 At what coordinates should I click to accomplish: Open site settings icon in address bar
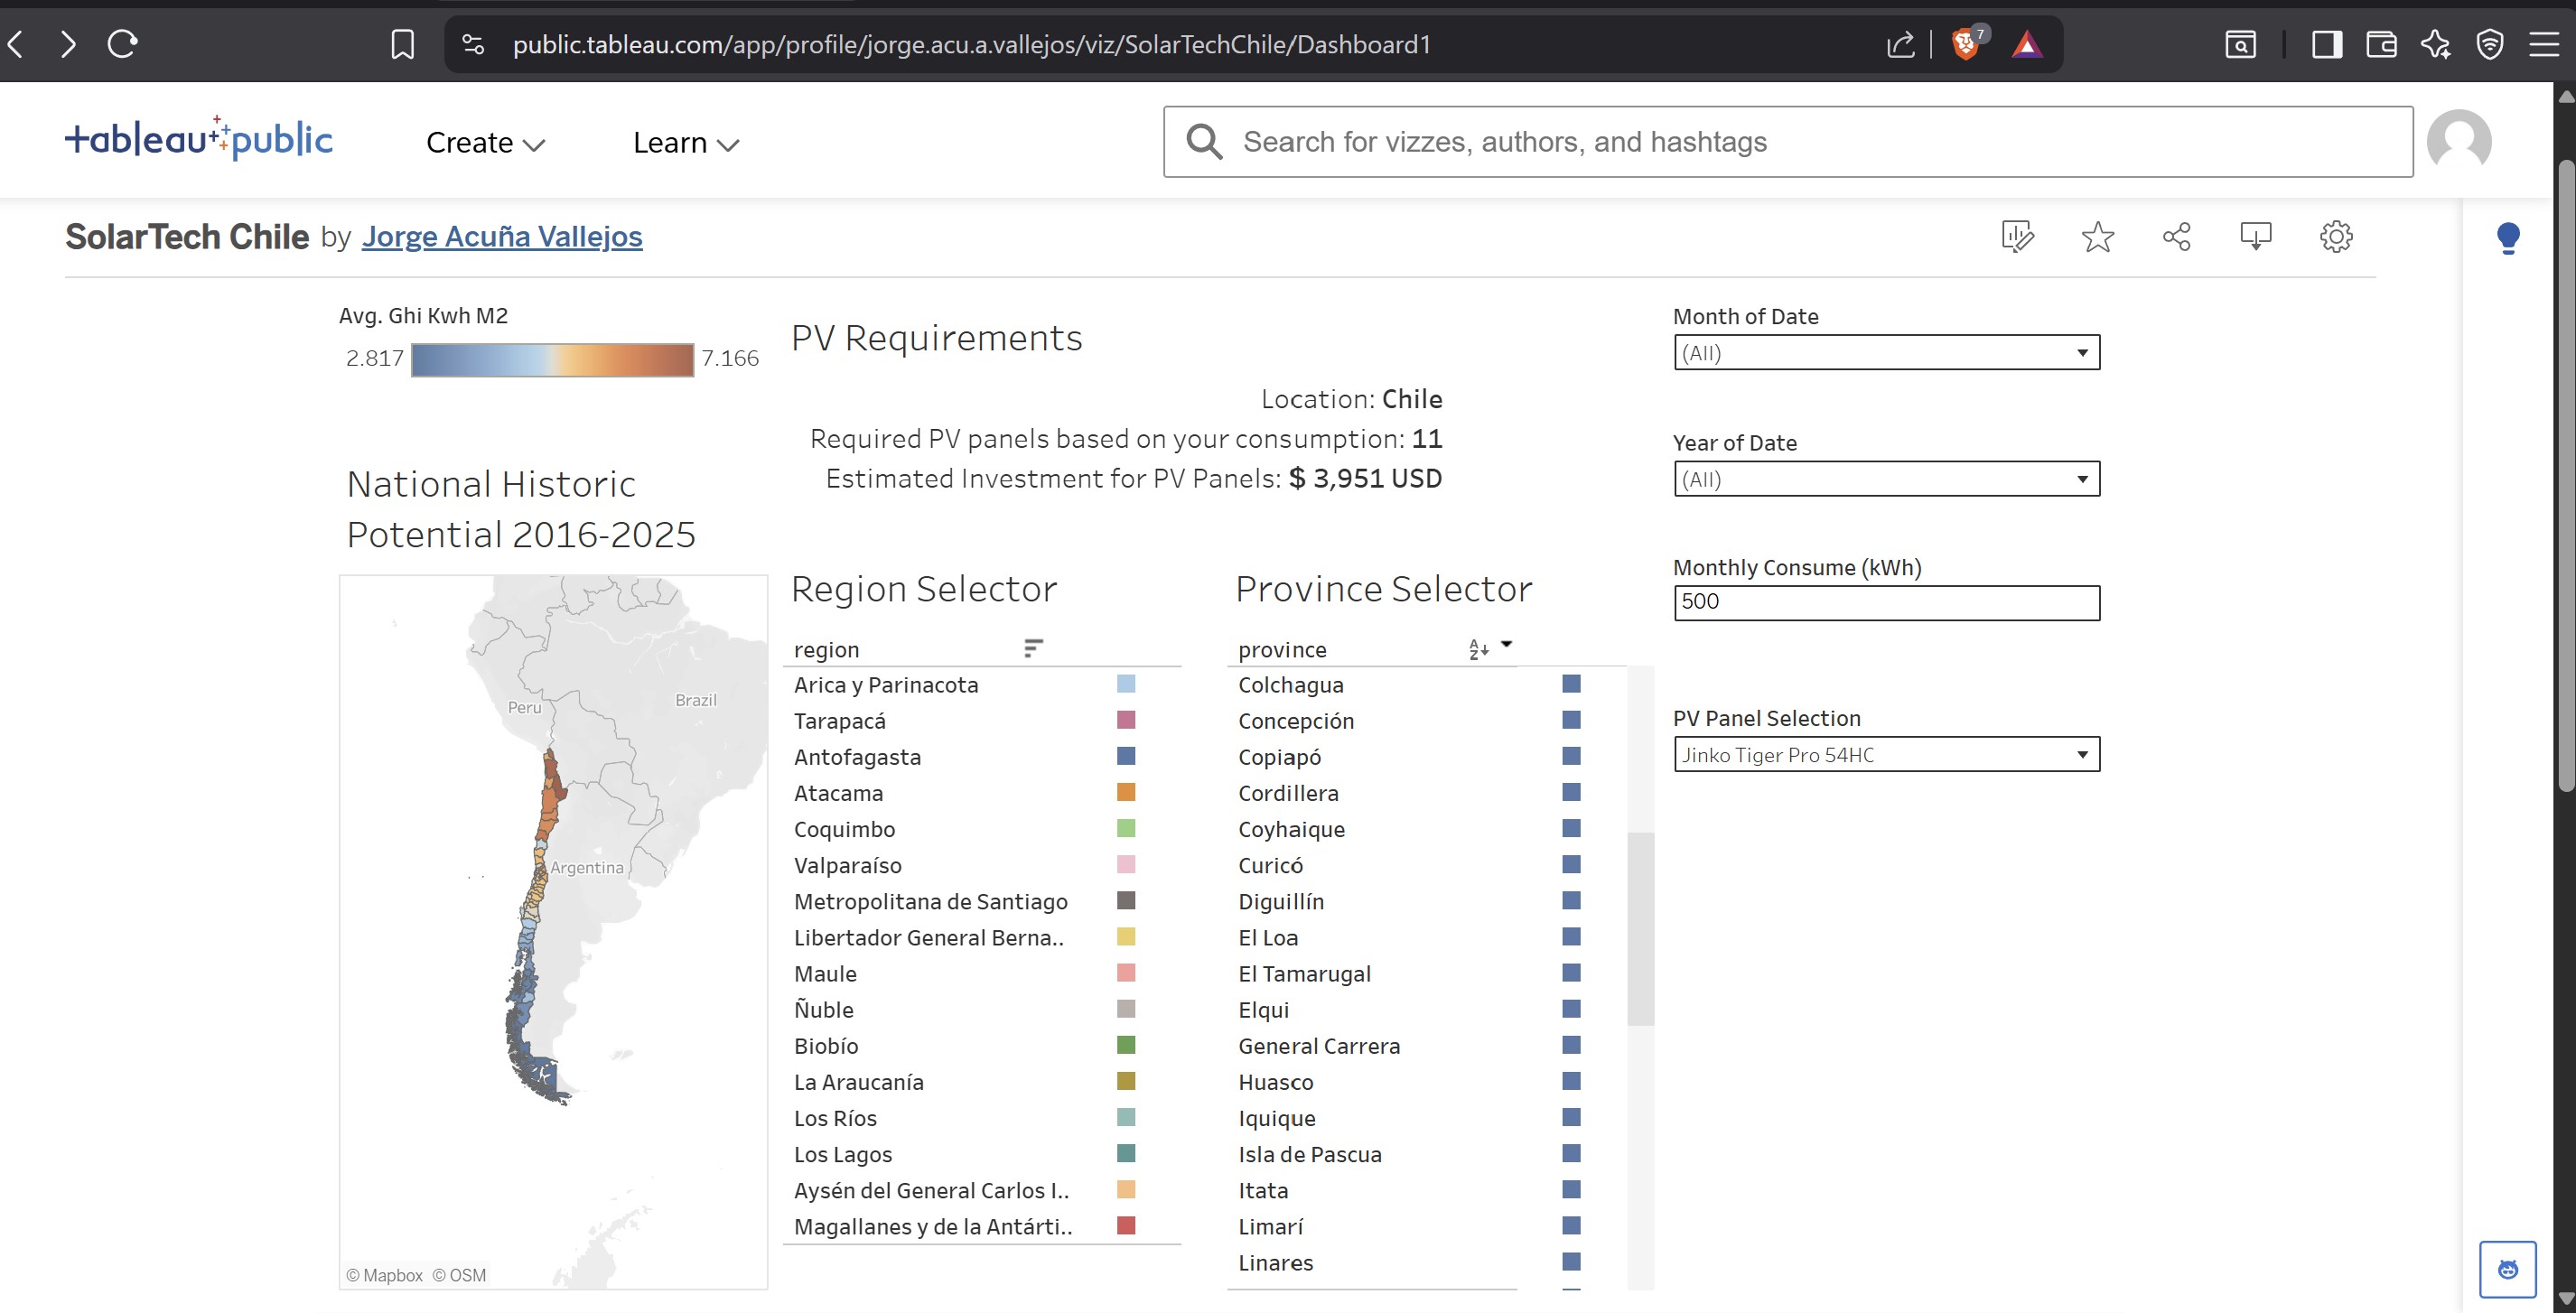click(473, 44)
